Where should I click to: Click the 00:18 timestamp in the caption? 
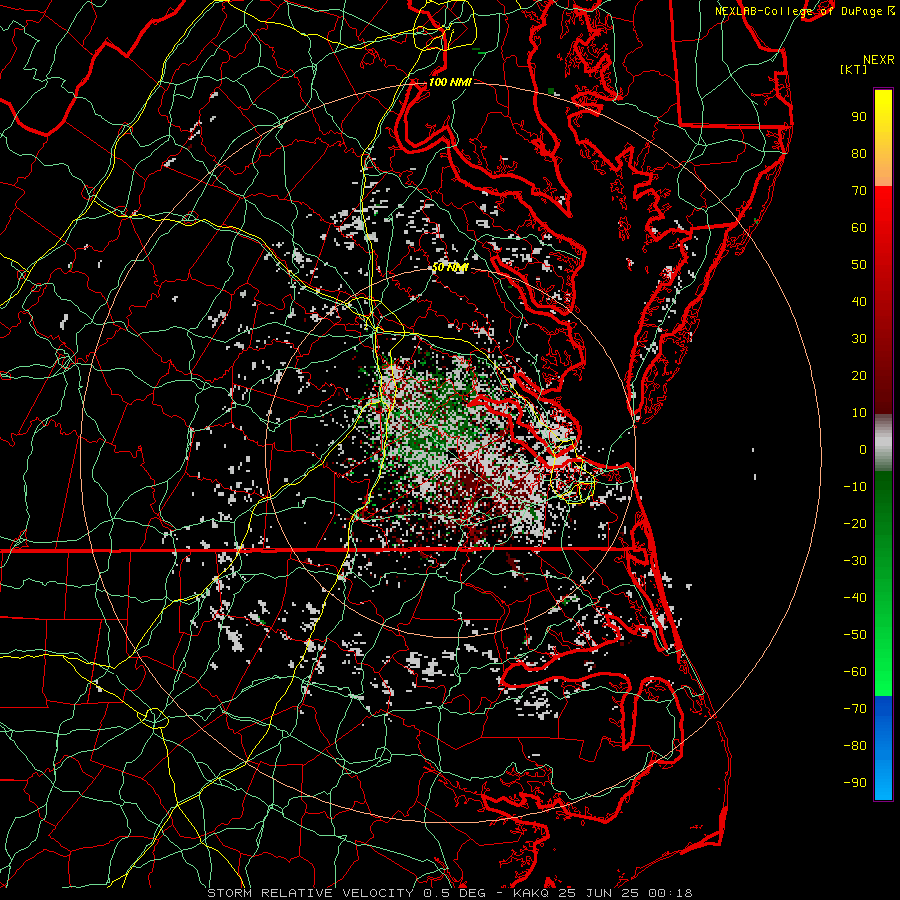point(670,893)
